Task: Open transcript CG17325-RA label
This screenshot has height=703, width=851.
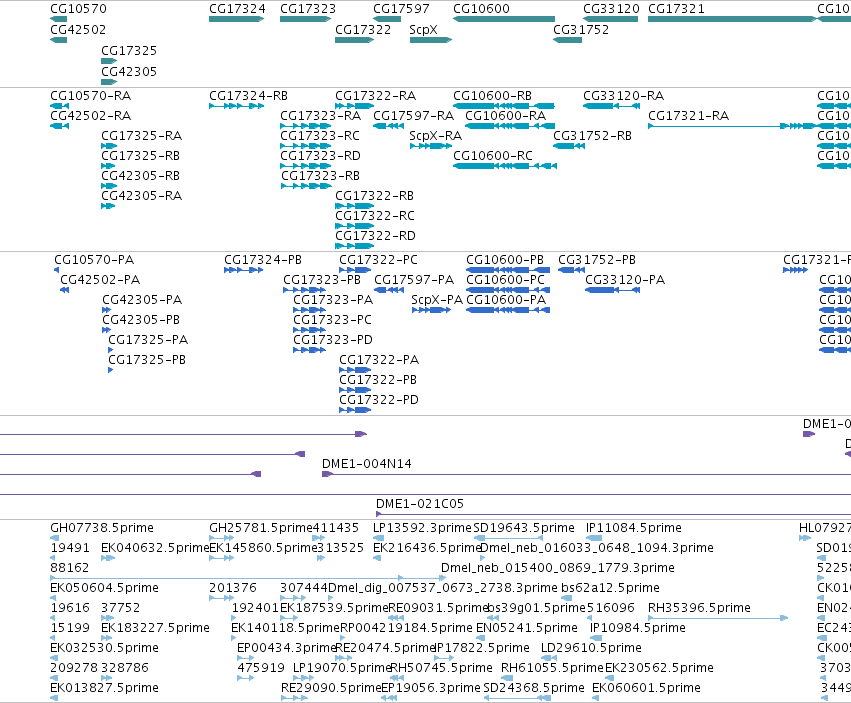Action: point(142,136)
